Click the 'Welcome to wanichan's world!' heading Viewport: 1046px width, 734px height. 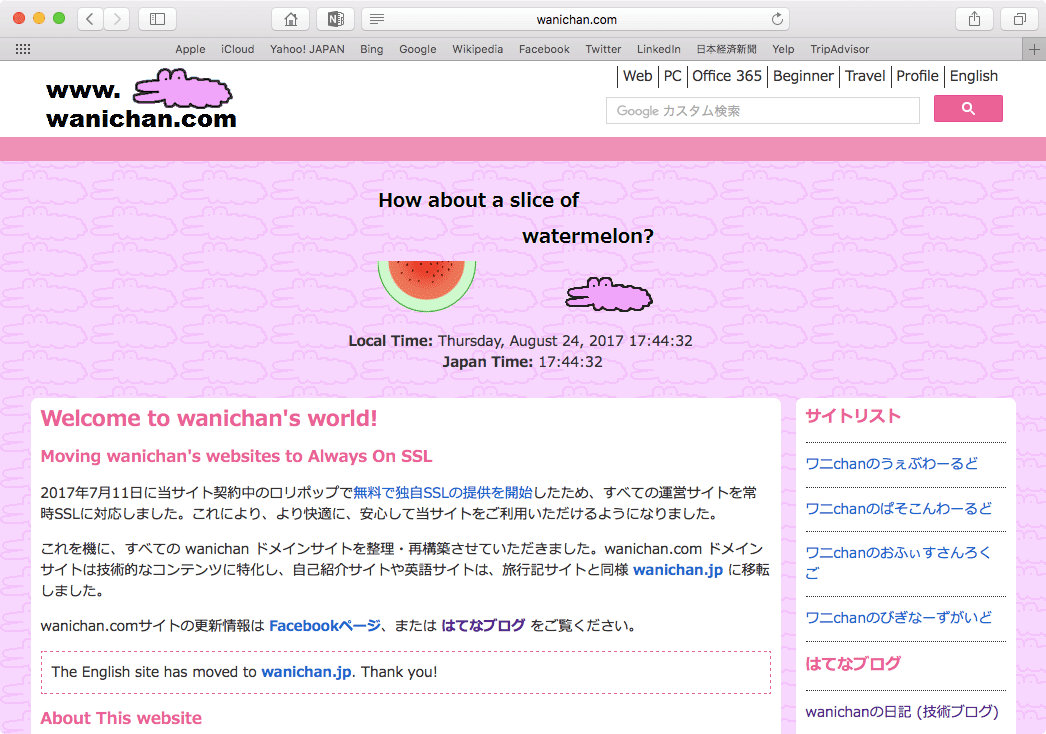coord(209,418)
